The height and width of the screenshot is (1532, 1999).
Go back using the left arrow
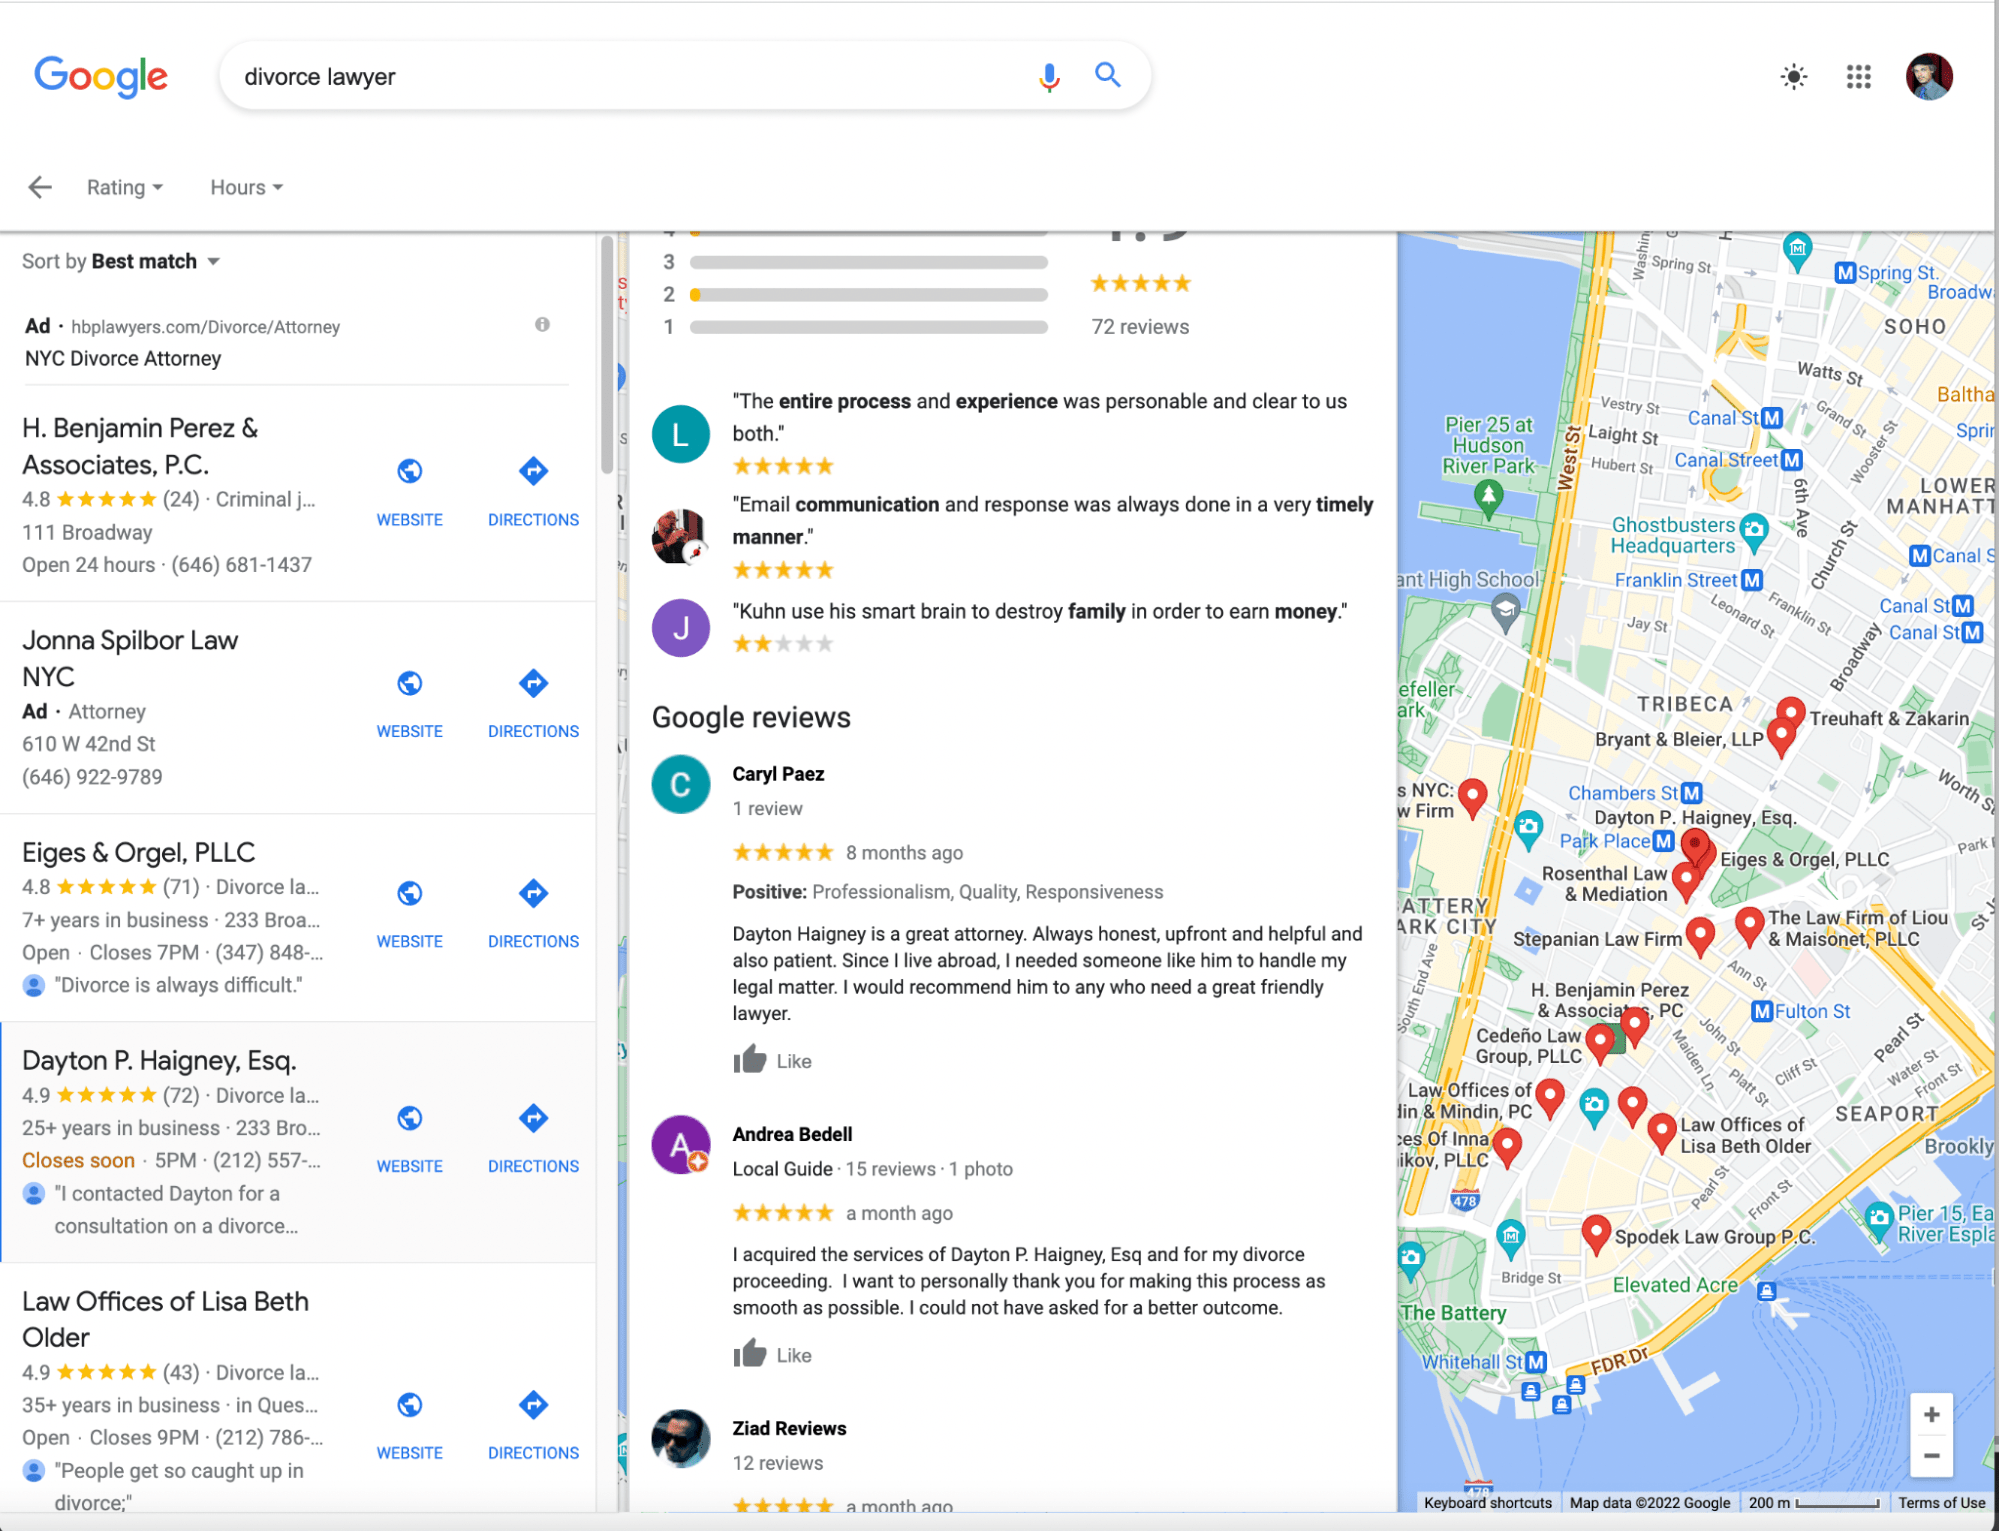(x=40, y=187)
